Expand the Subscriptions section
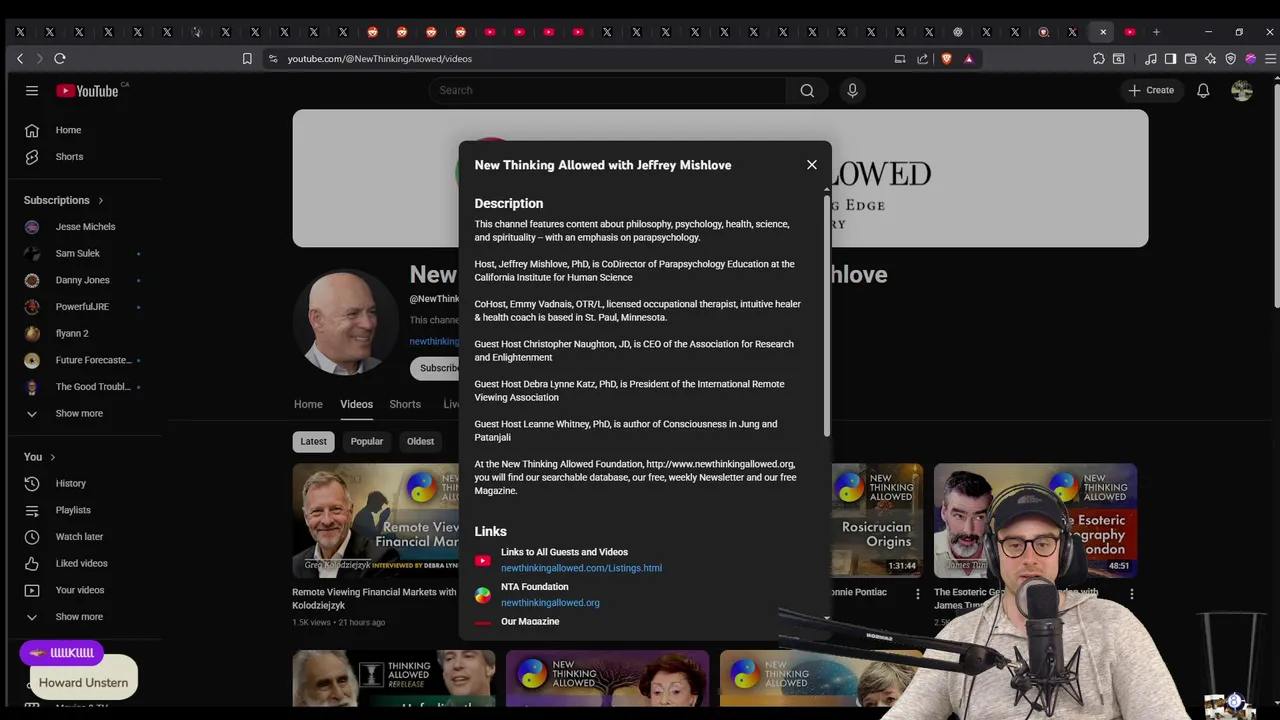This screenshot has height=720, width=1280. point(64,200)
